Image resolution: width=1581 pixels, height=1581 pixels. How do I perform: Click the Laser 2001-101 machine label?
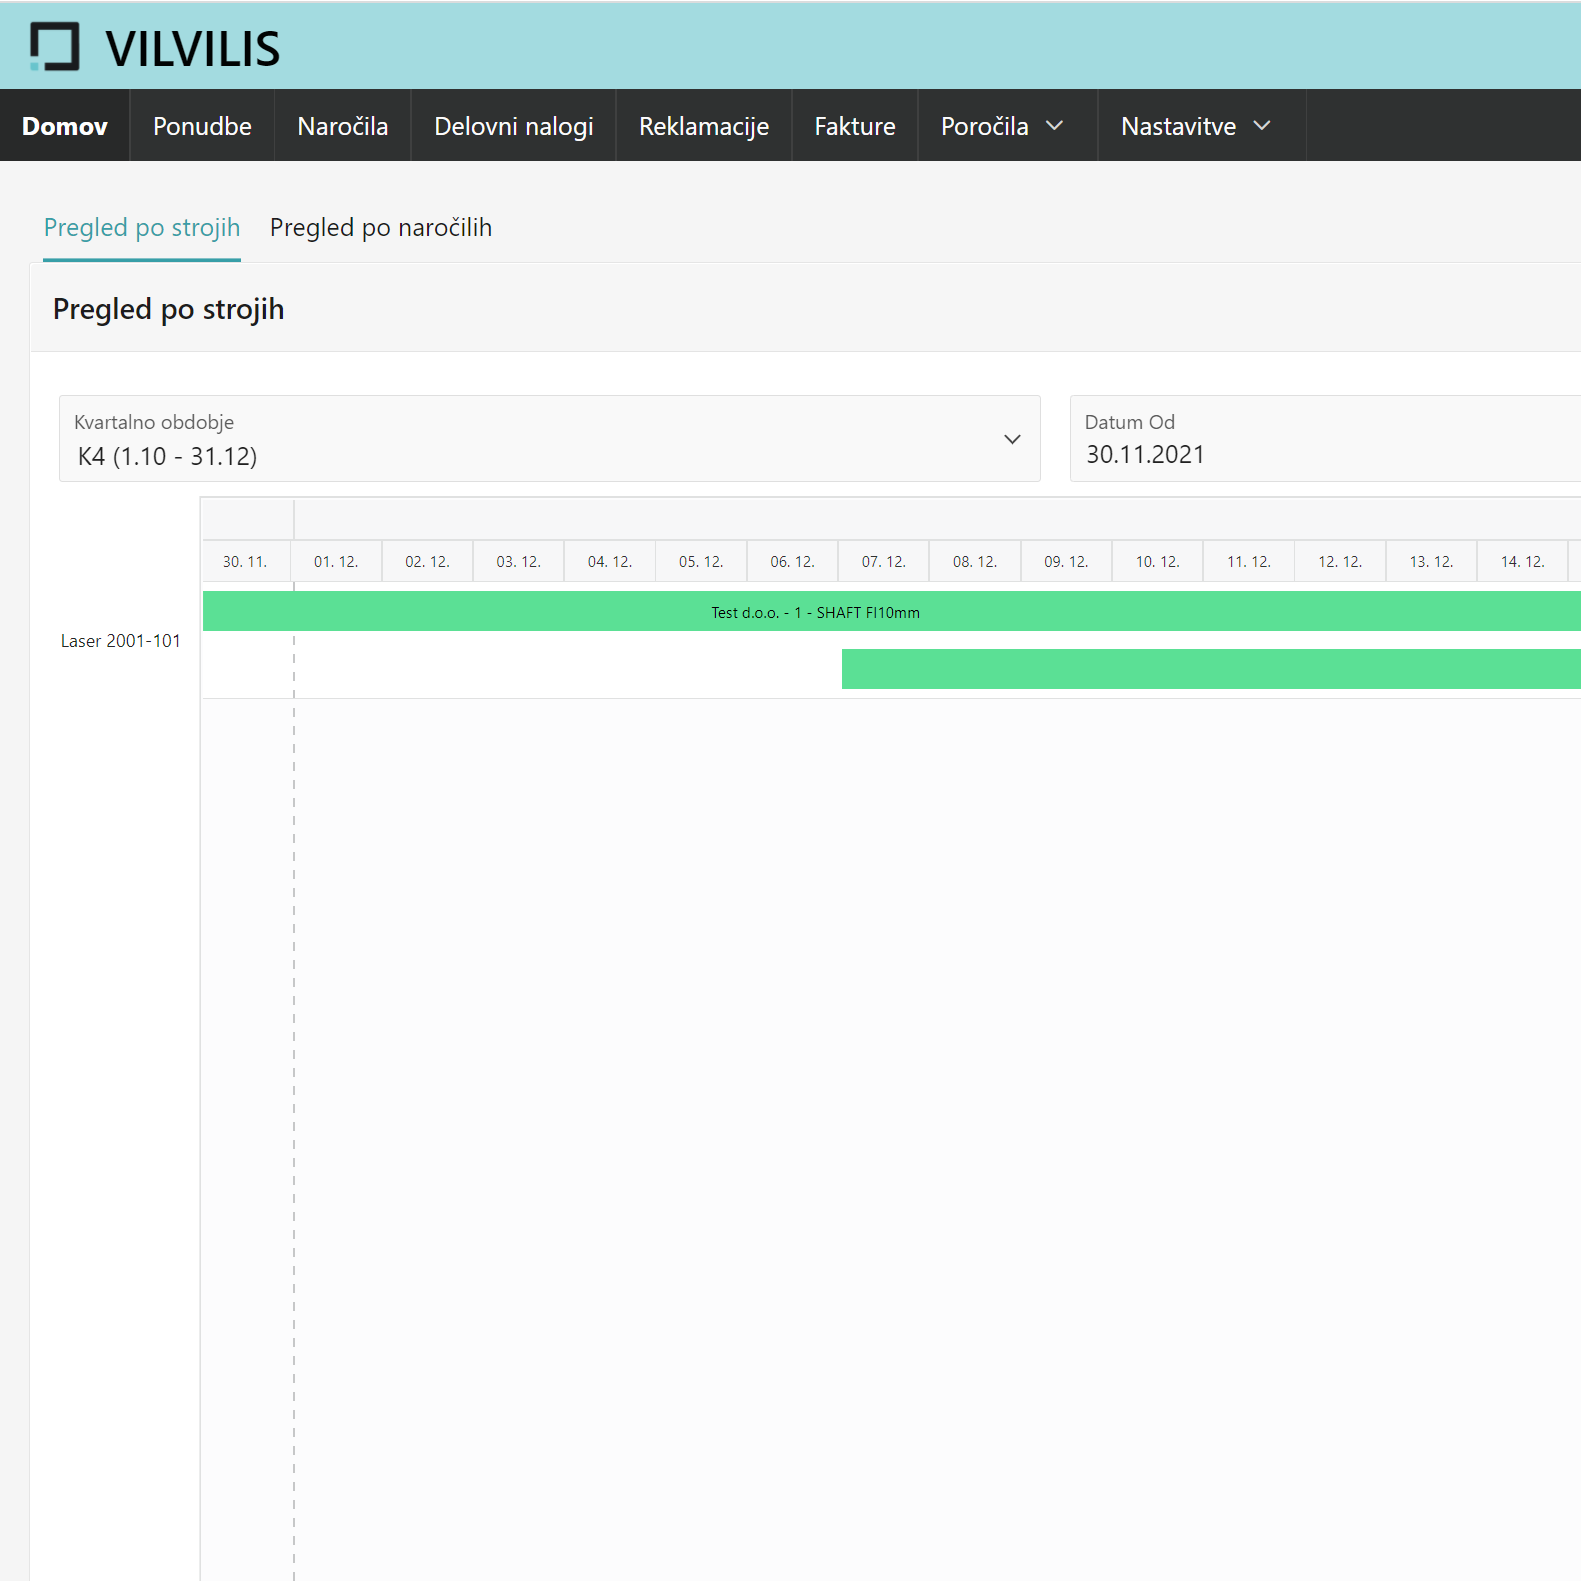tap(121, 641)
